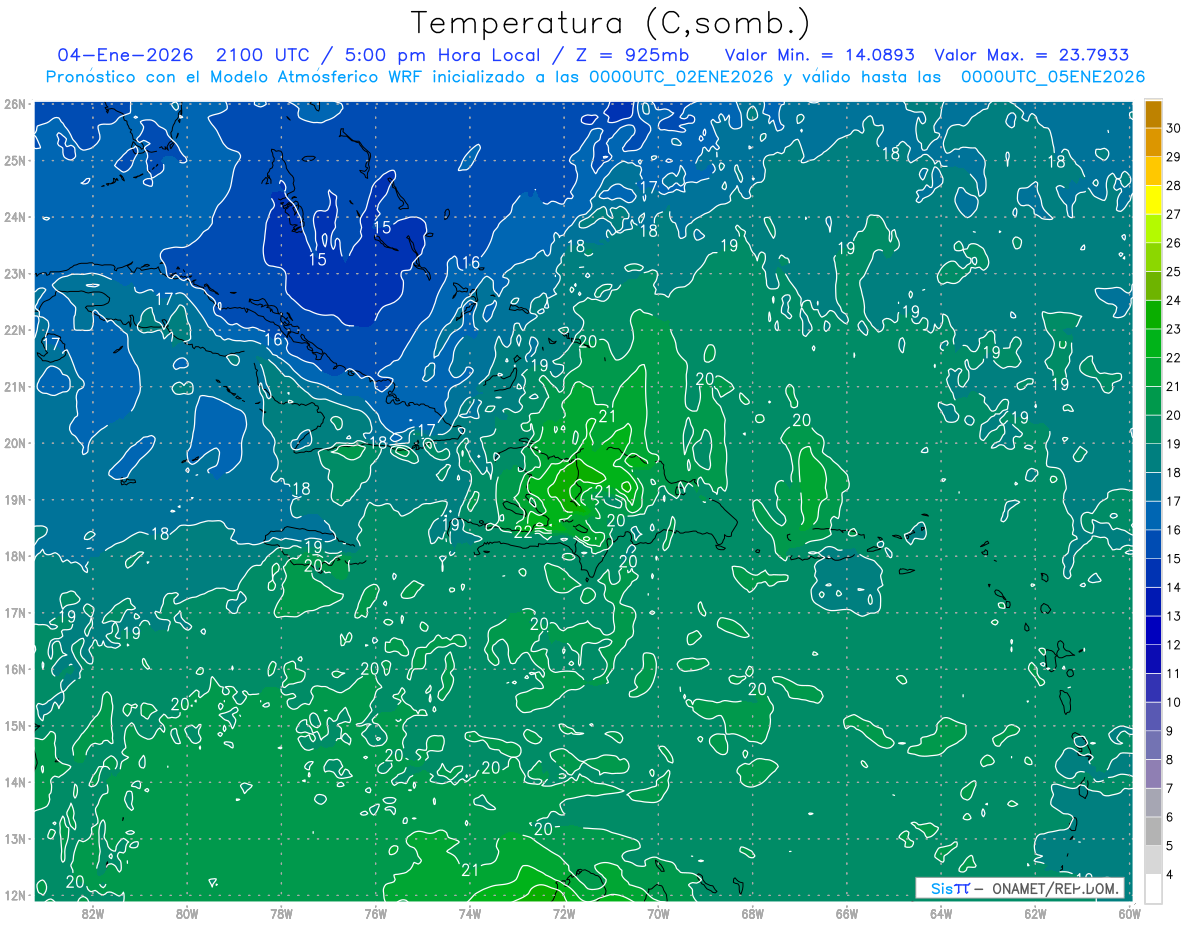Click the 60W longitude axis label
Image resolution: width=1200 pixels, height=927 pixels.
pyautogui.click(x=1130, y=912)
